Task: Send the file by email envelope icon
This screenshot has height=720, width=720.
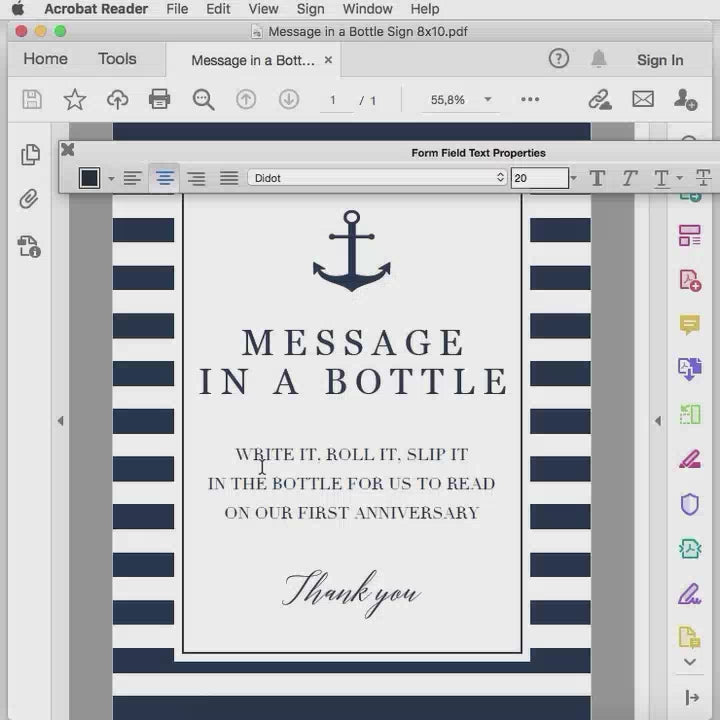Action: point(643,99)
